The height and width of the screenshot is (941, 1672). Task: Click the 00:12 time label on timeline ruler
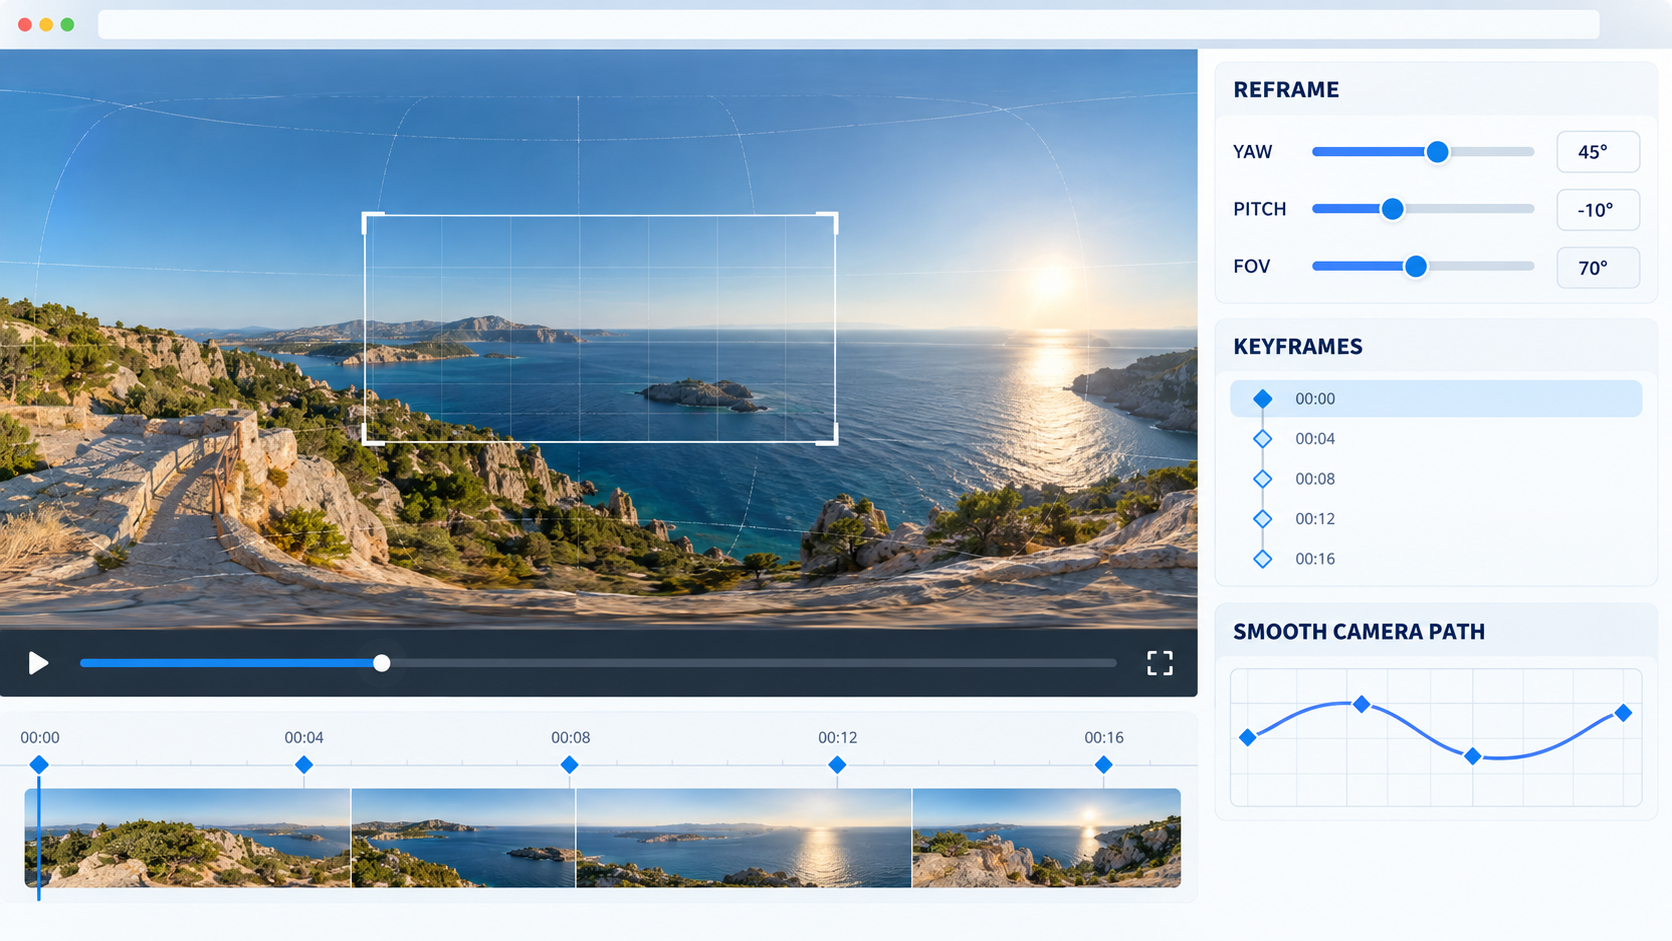tap(837, 737)
